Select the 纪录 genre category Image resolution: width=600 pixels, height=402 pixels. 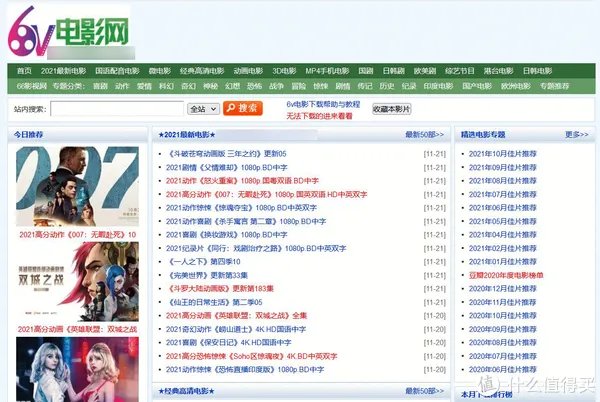pyautogui.click(x=409, y=86)
